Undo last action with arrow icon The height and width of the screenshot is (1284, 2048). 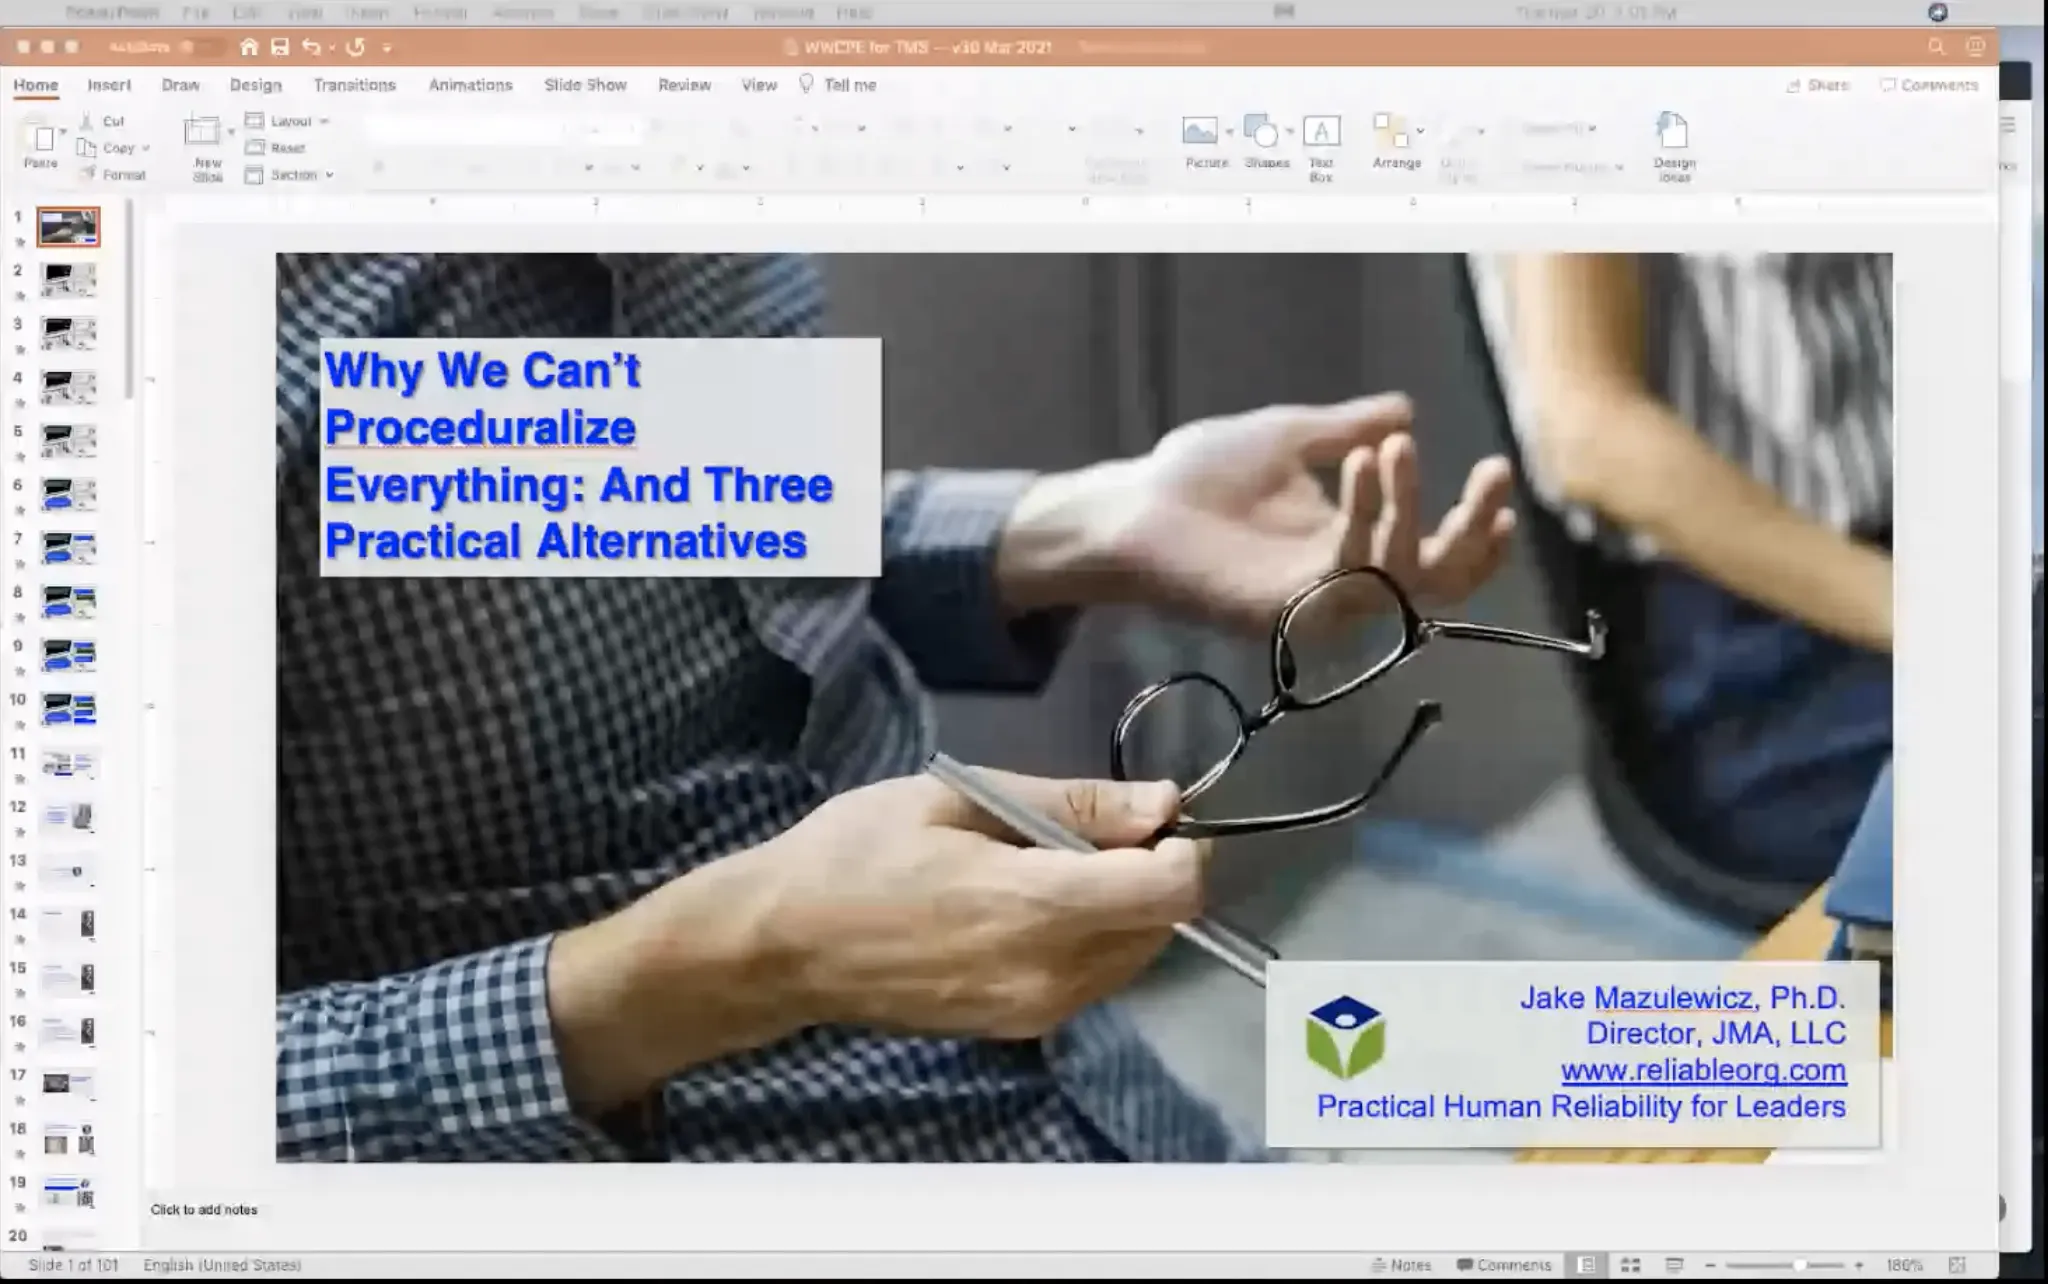point(311,47)
